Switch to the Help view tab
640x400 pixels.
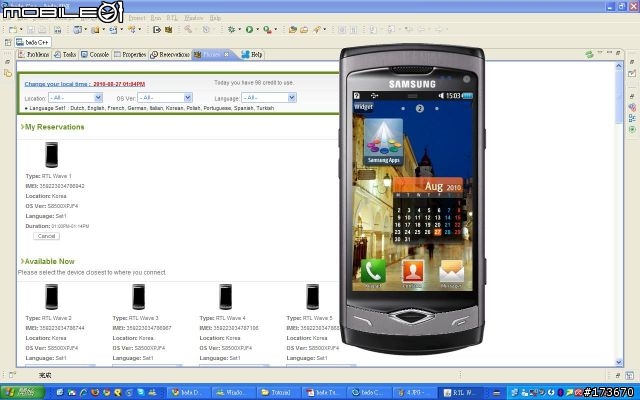(x=252, y=54)
